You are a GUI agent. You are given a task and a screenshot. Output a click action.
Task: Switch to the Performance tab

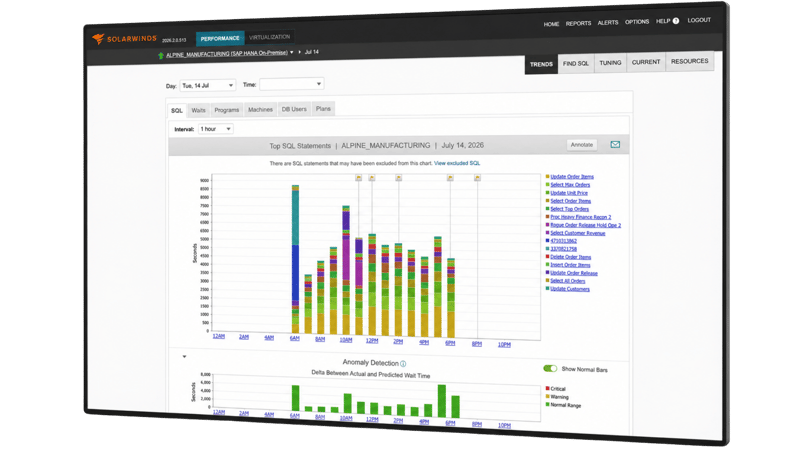(220, 38)
